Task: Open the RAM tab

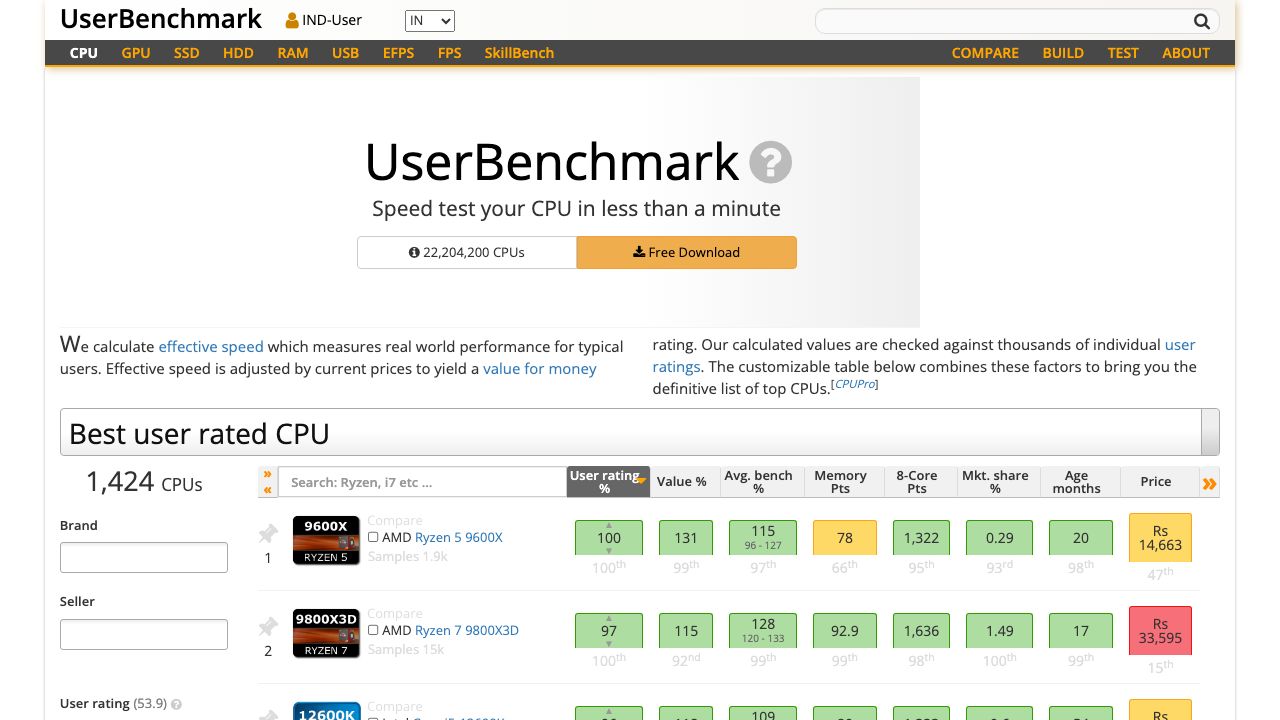Action: click(x=293, y=53)
